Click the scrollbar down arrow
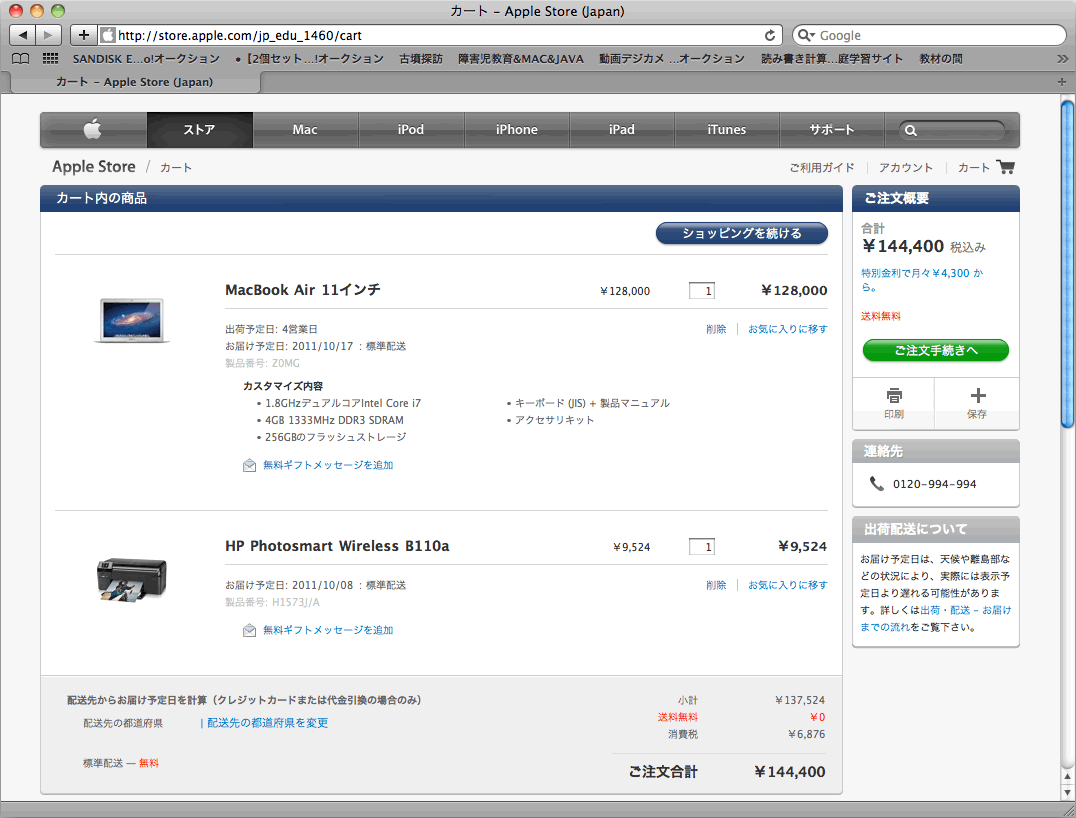 point(1066,793)
